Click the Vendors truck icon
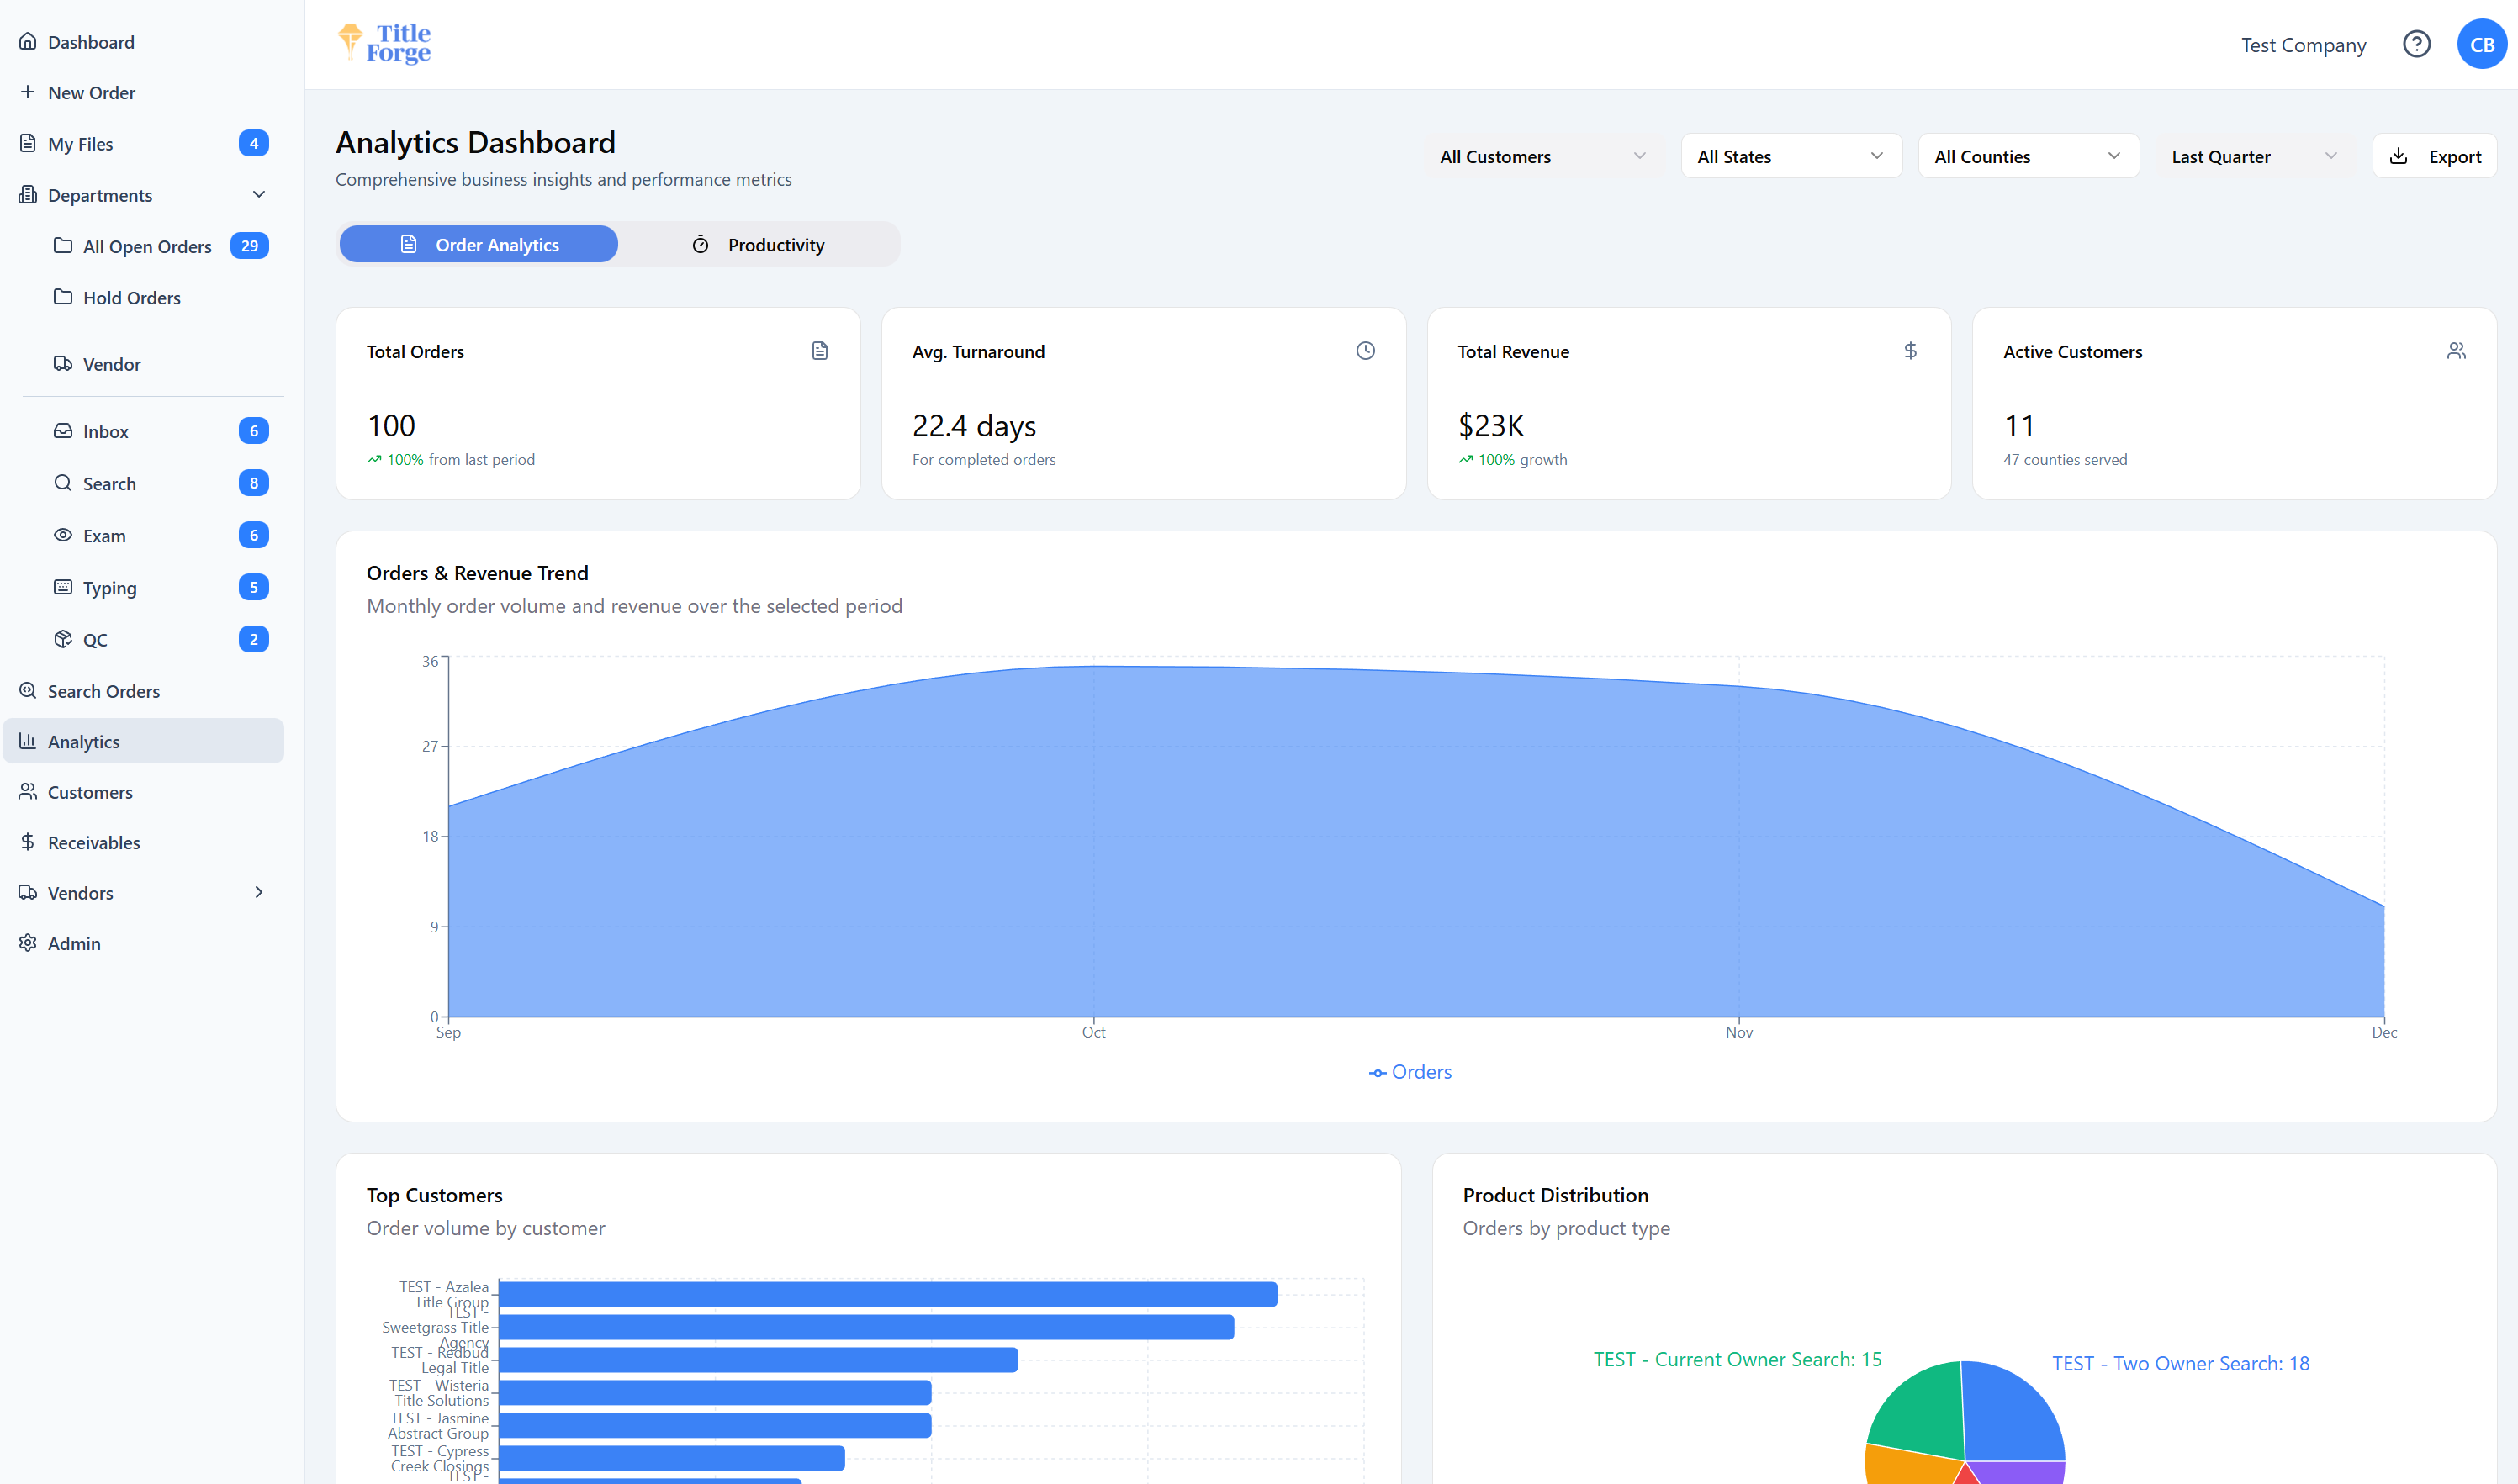This screenshot has width=2518, height=1484. point(28,892)
